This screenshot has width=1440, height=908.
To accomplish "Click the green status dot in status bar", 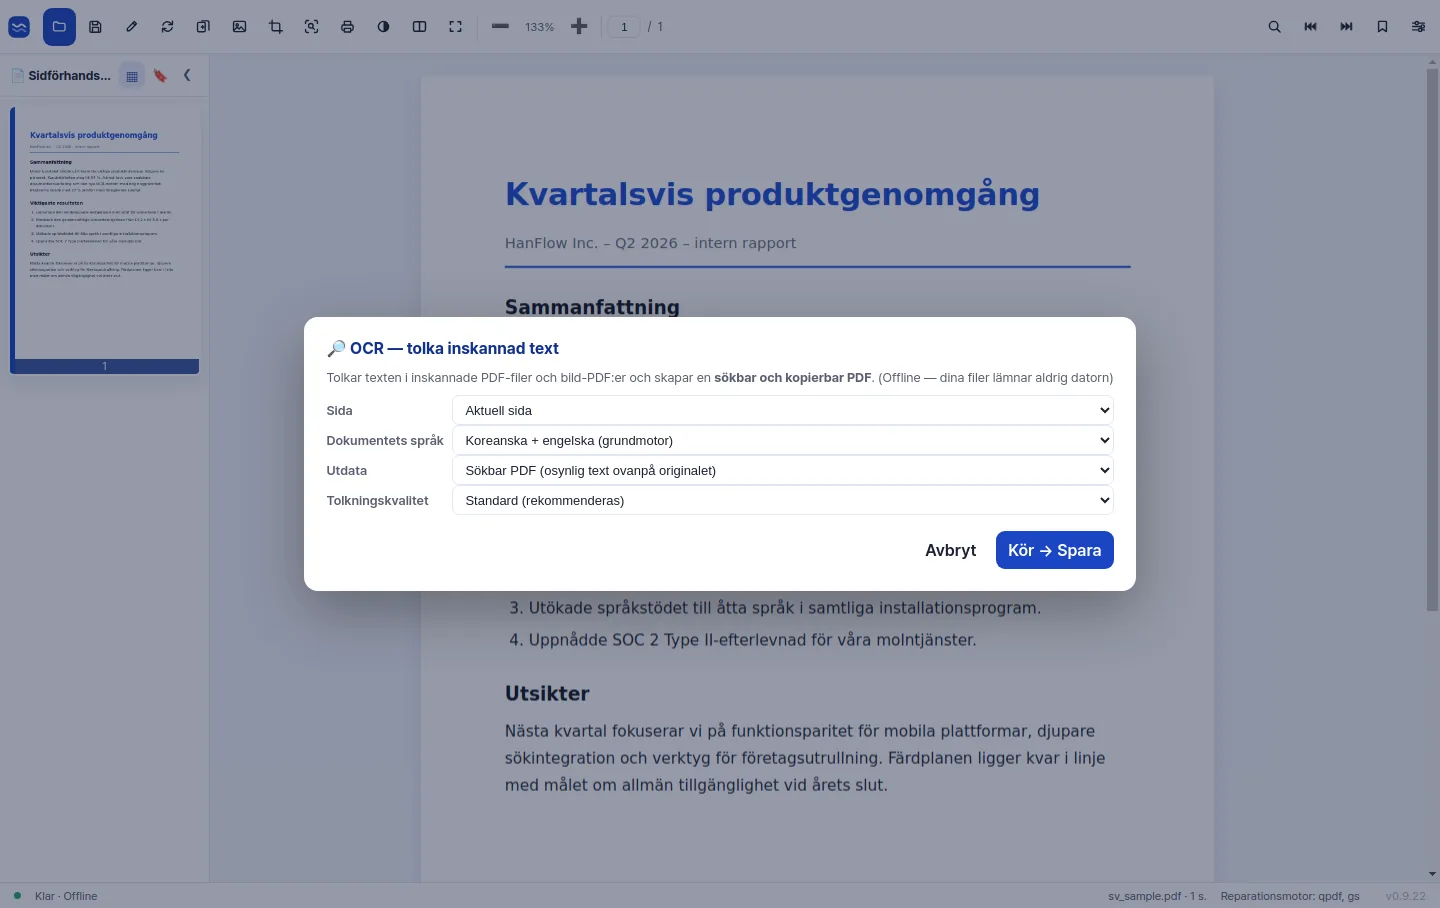I will [x=17, y=896].
